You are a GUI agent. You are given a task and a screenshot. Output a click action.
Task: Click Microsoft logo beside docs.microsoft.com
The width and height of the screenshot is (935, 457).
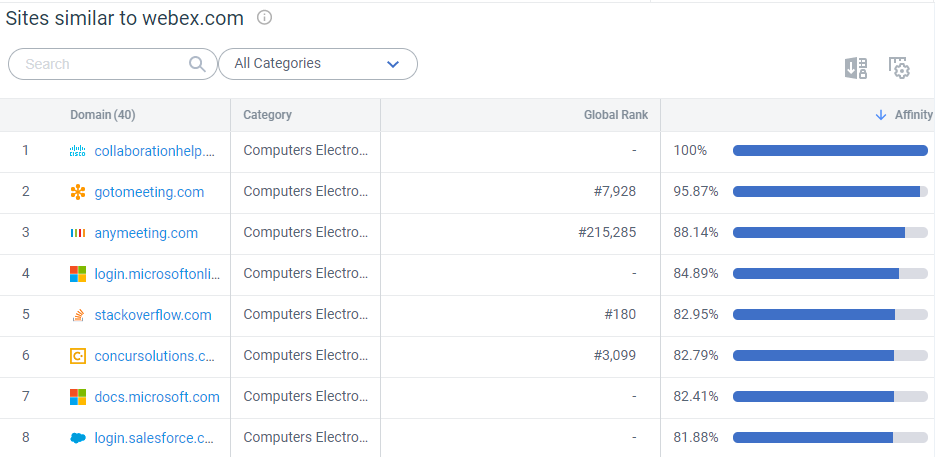click(78, 397)
